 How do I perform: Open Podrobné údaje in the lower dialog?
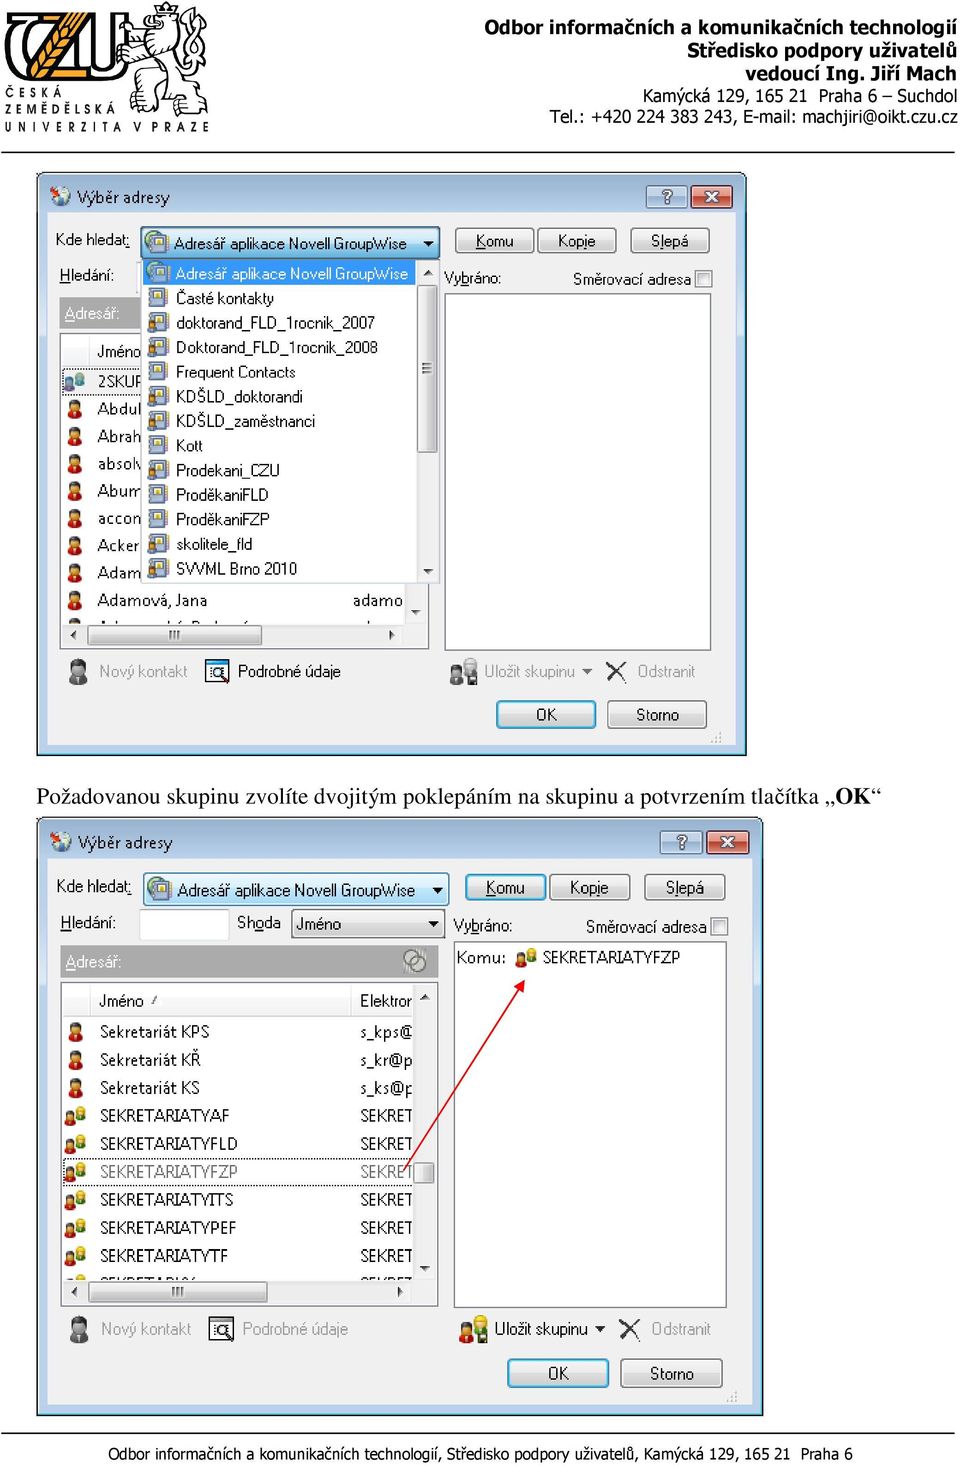point(279,1329)
